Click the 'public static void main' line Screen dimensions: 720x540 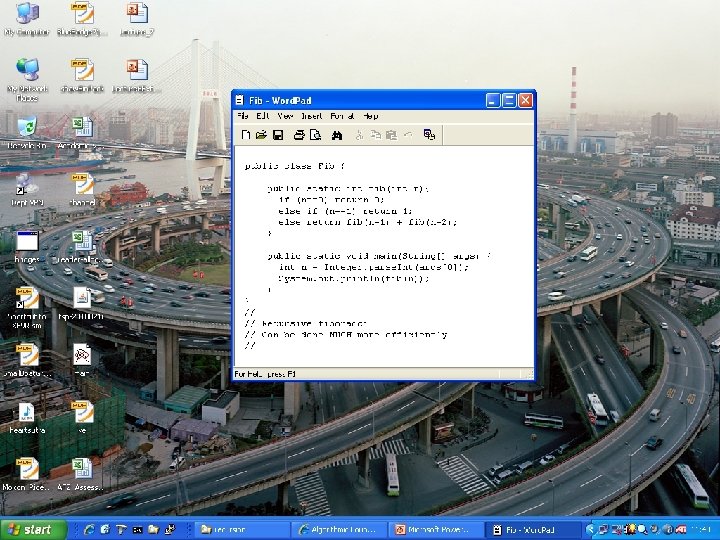(379, 256)
